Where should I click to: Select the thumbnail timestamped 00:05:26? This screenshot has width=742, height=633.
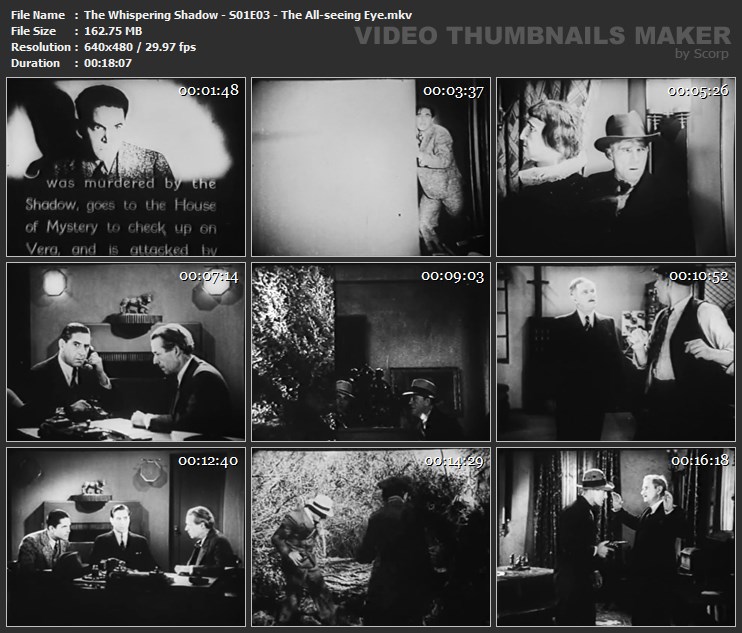(616, 167)
